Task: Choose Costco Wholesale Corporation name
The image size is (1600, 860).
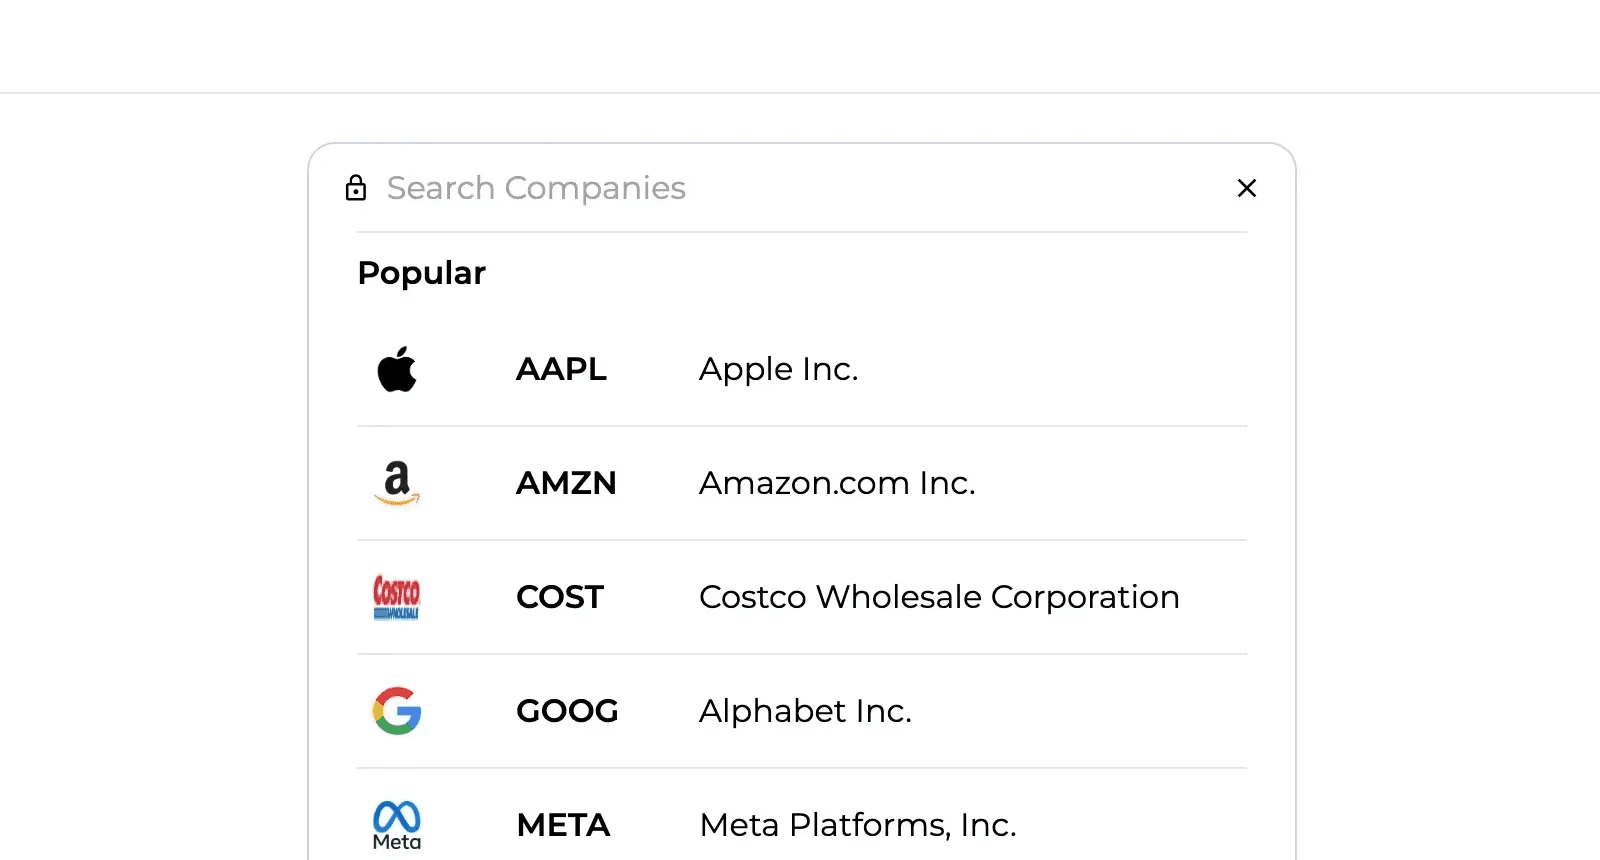Action: [x=939, y=597]
